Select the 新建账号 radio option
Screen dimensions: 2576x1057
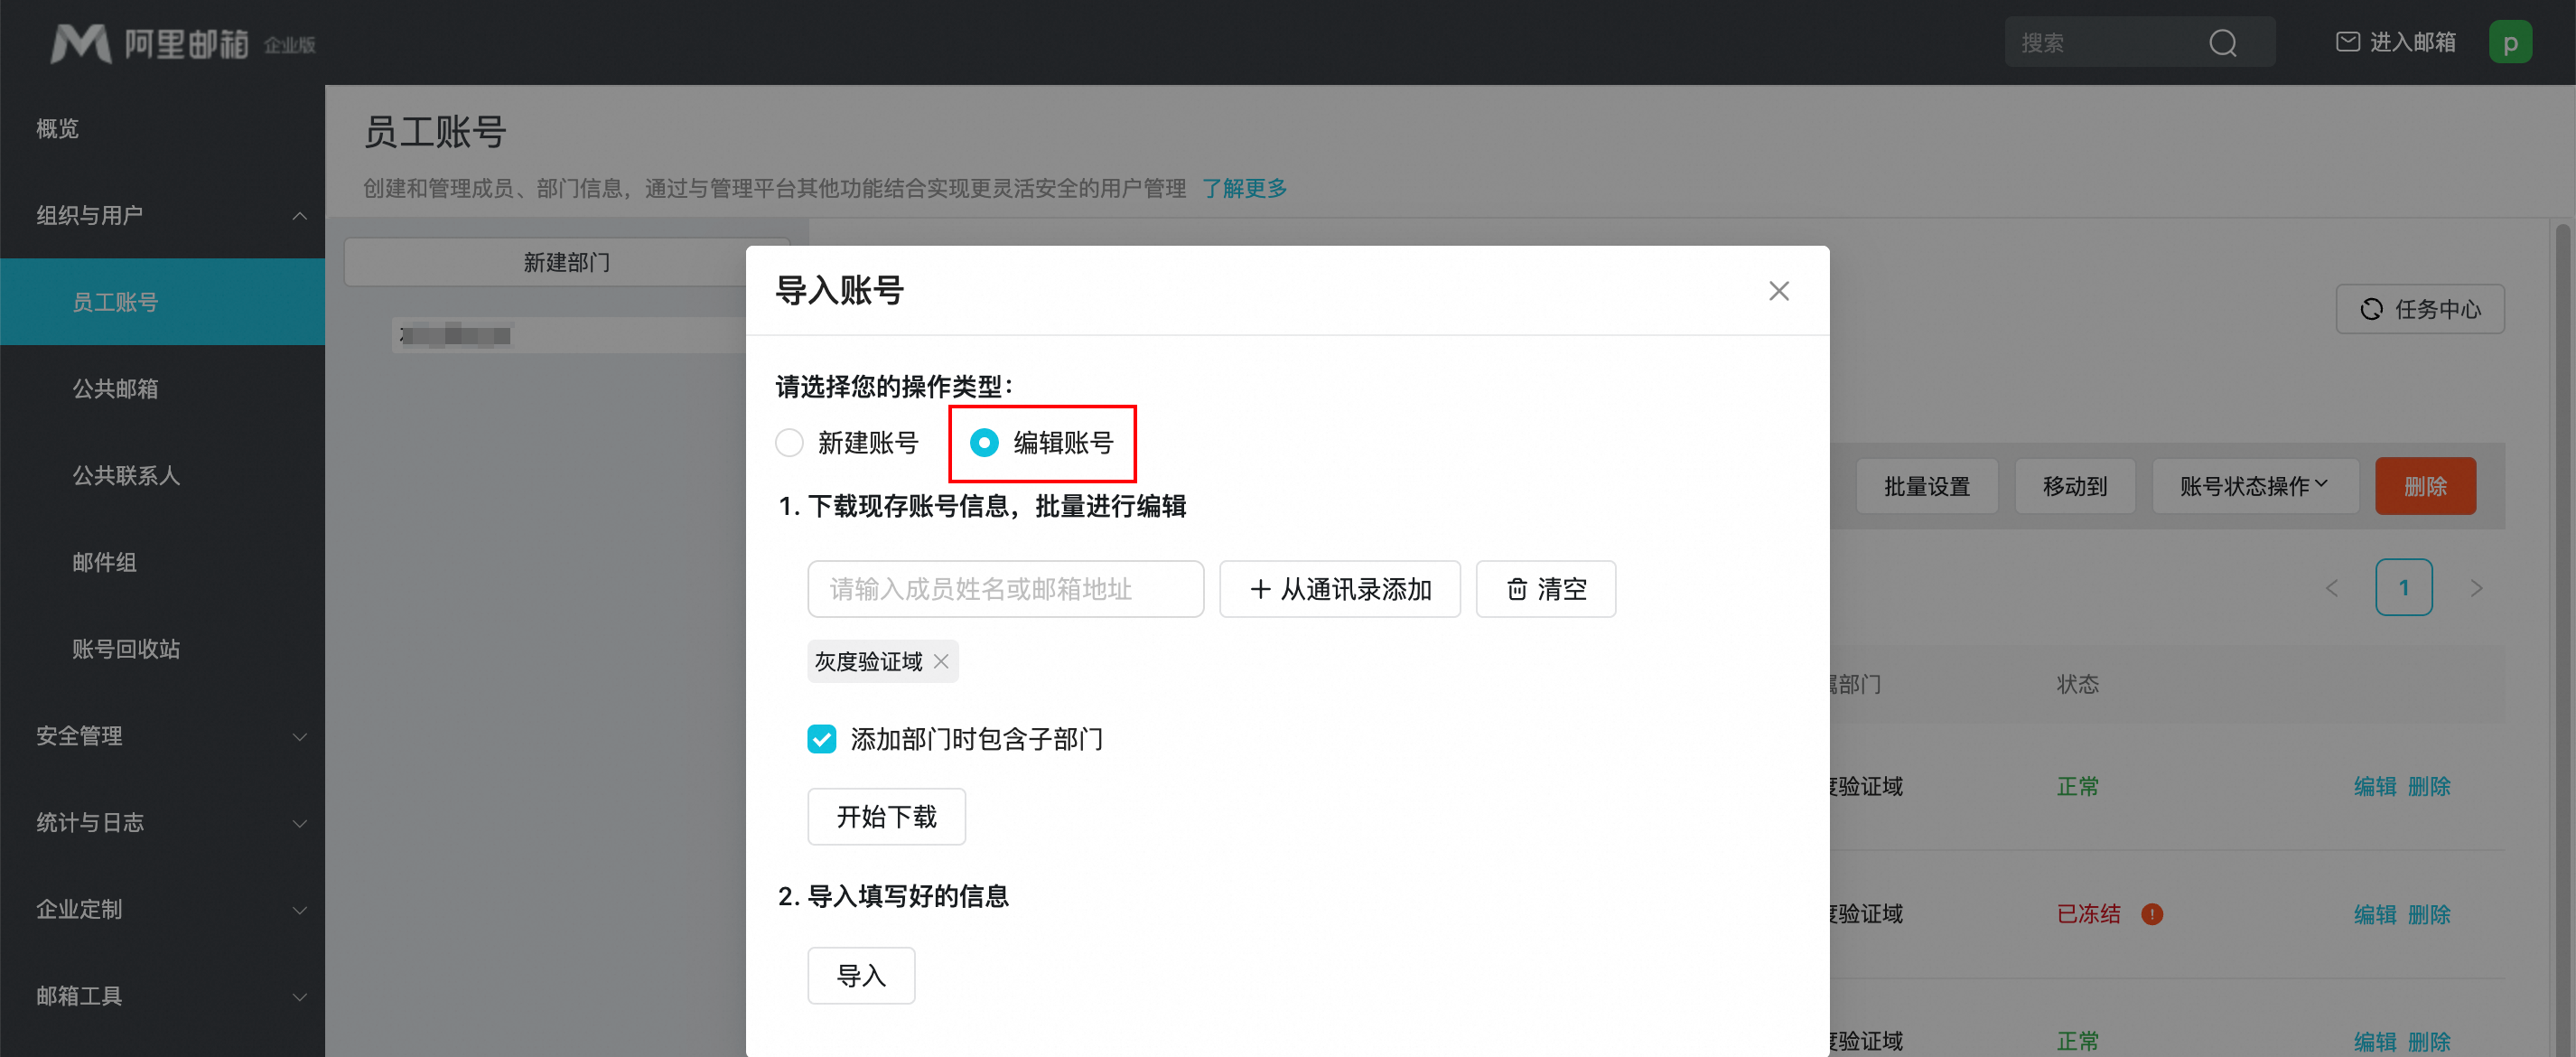click(x=790, y=443)
